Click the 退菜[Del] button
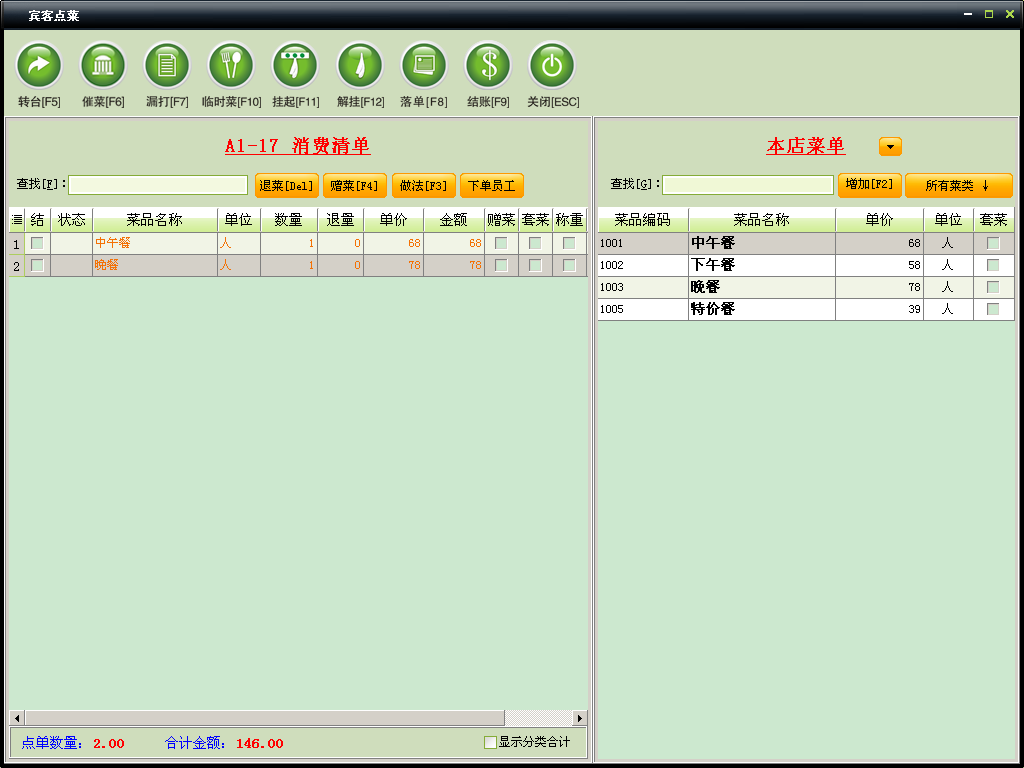The image size is (1024, 768). 287,185
